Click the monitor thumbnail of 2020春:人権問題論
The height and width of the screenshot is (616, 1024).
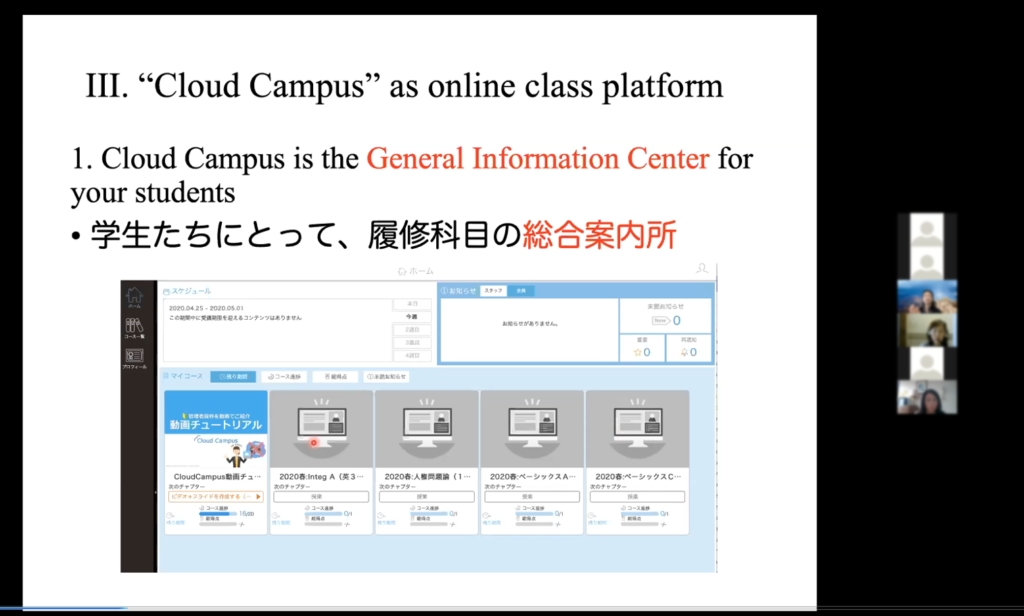pyautogui.click(x=426, y=429)
